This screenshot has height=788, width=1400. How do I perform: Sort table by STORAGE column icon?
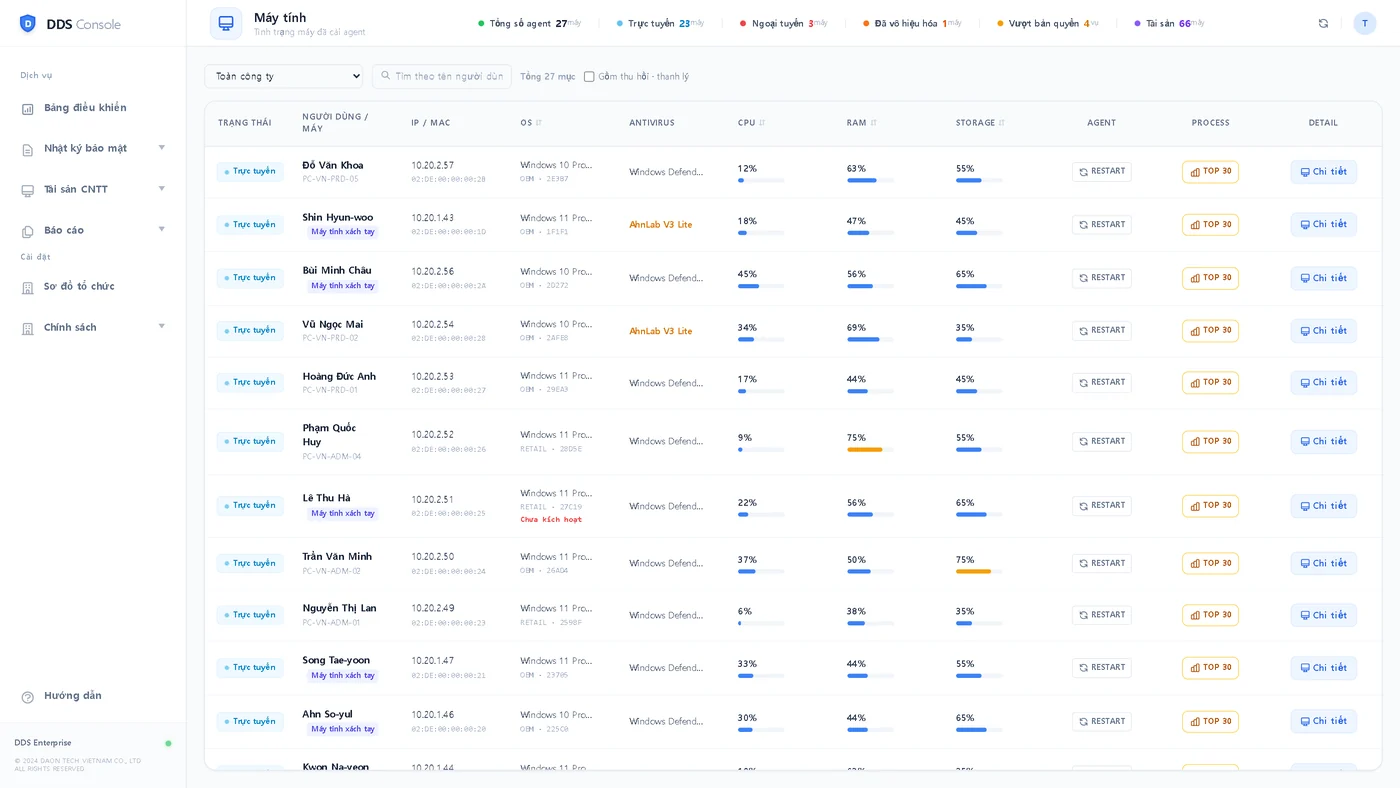pos(1001,123)
